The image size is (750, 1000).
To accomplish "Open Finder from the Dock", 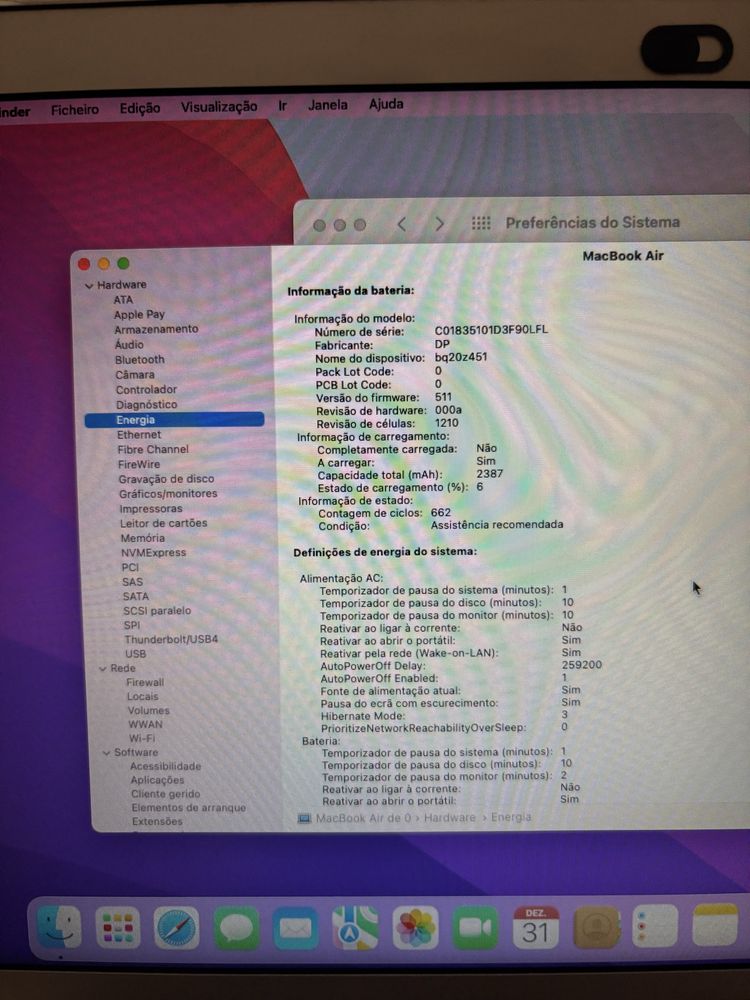I will (x=59, y=927).
